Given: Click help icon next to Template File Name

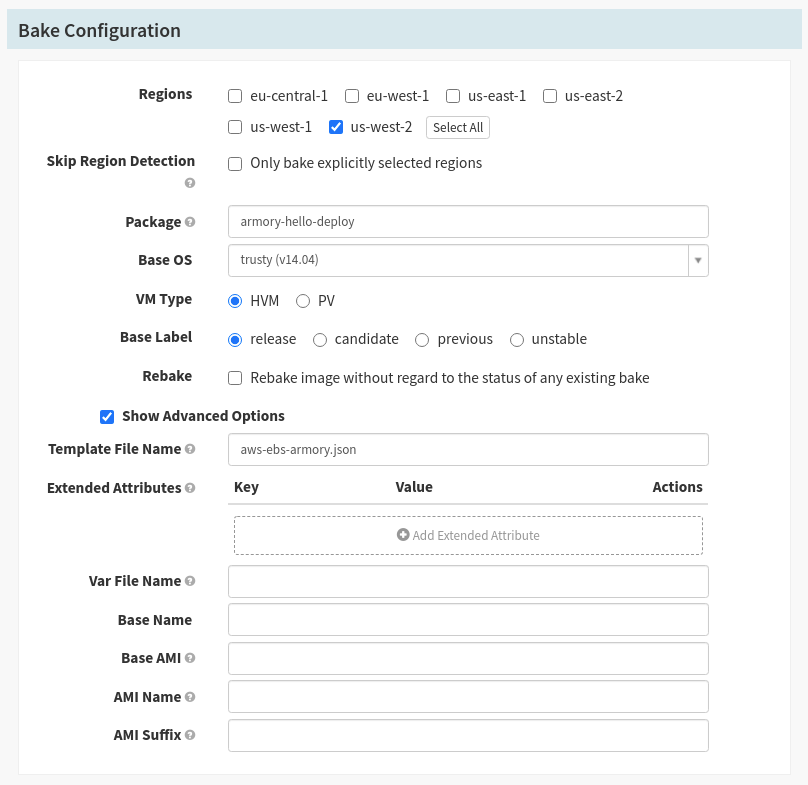Looking at the screenshot, I should point(190,450).
